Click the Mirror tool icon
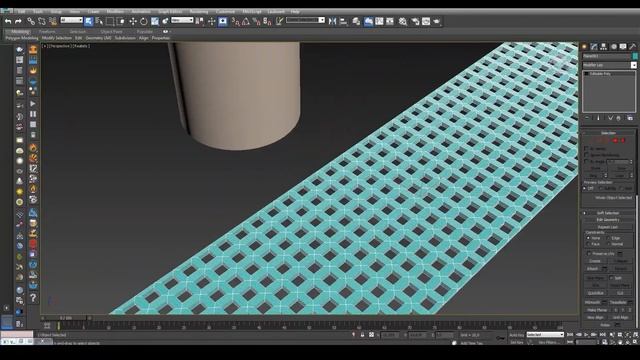Screen dimensions: 640x360 coord(332,21)
